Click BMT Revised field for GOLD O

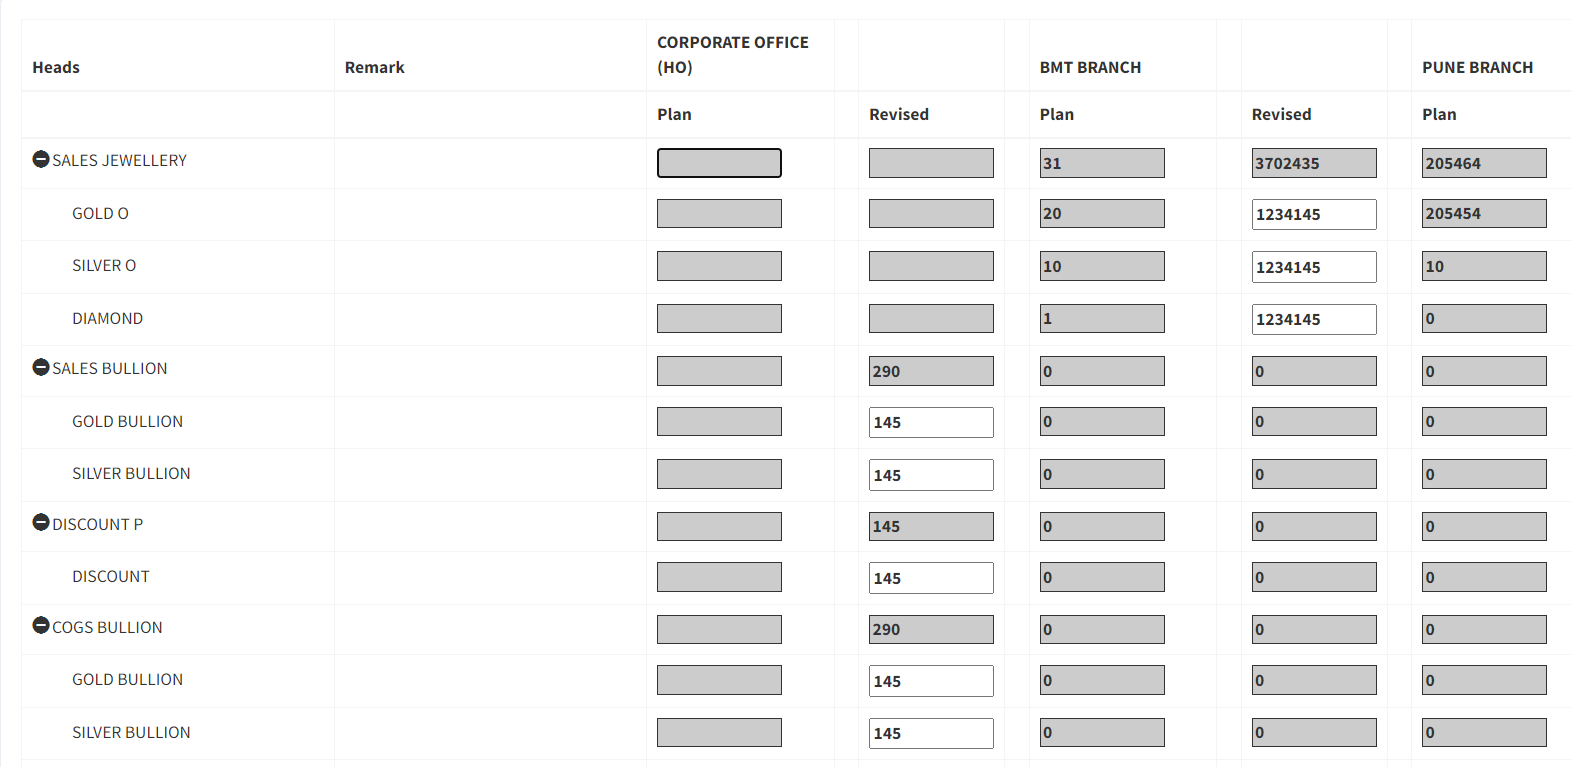click(x=1314, y=214)
